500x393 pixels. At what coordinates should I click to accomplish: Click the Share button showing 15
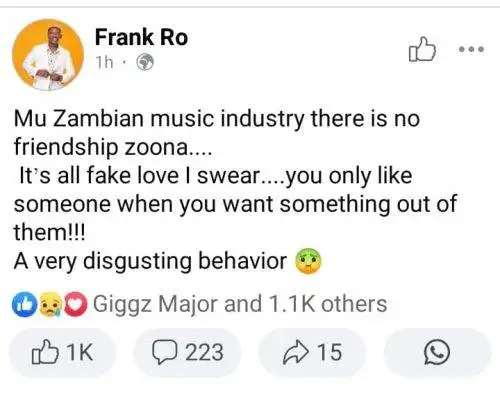[312, 352]
